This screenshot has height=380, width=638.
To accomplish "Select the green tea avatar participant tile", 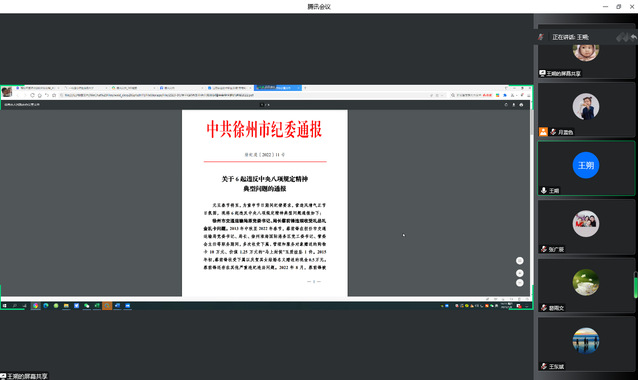I will pos(586,285).
